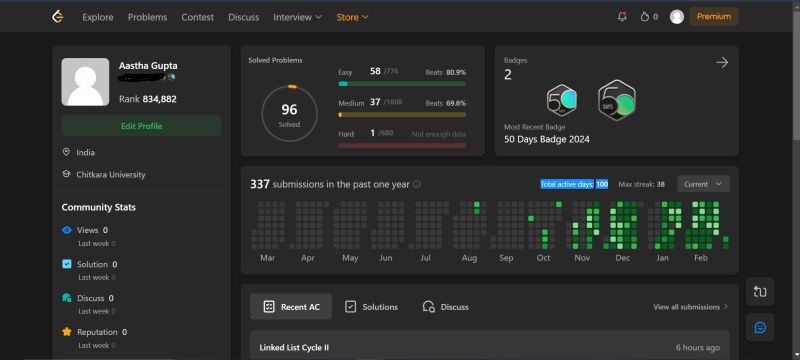The width and height of the screenshot is (800, 360).
Task: Click the streak flame counter icon
Action: 644,17
